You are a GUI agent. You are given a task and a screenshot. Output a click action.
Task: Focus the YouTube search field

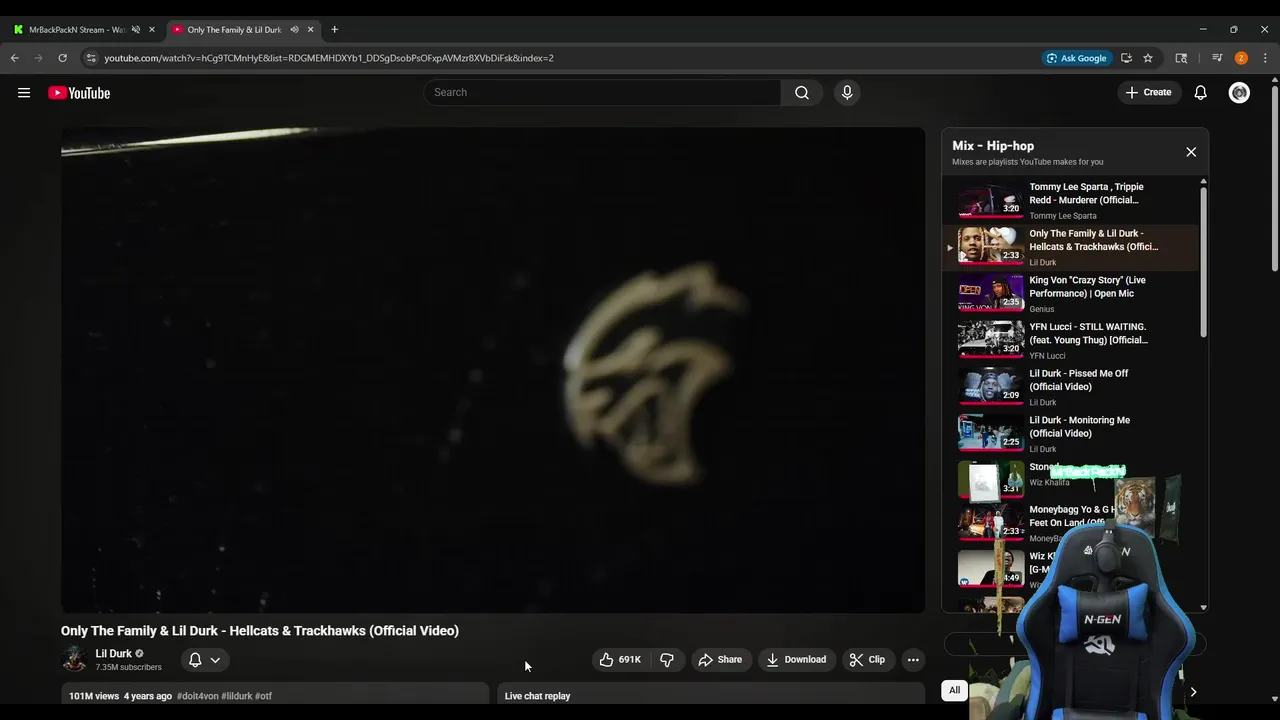point(602,93)
